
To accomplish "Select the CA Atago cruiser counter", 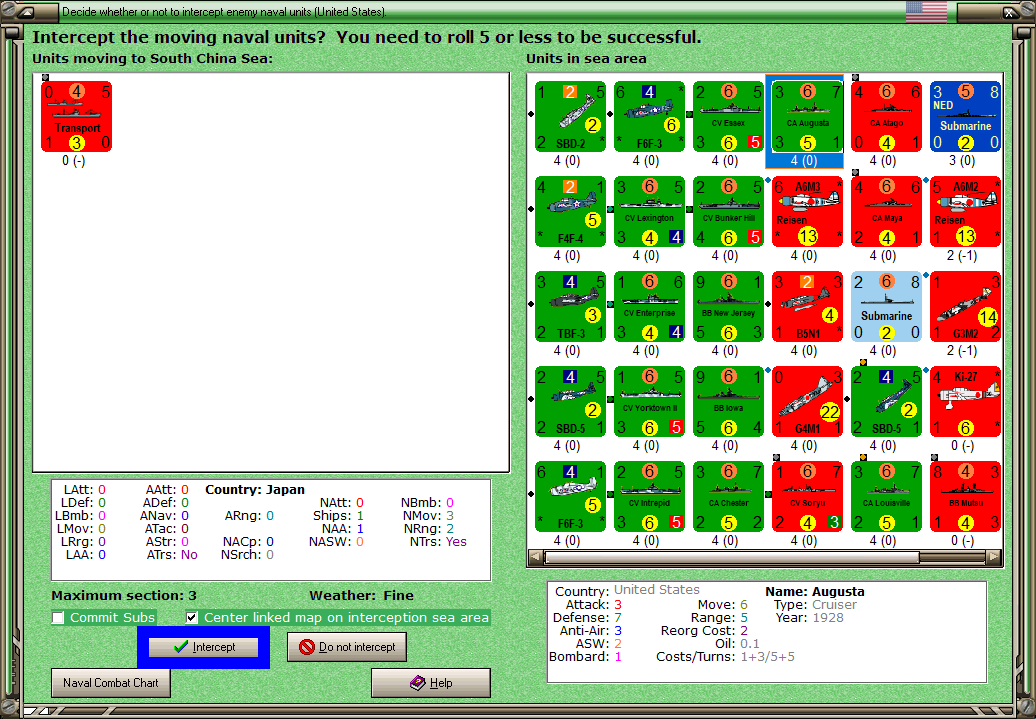I will pyautogui.click(x=887, y=116).
